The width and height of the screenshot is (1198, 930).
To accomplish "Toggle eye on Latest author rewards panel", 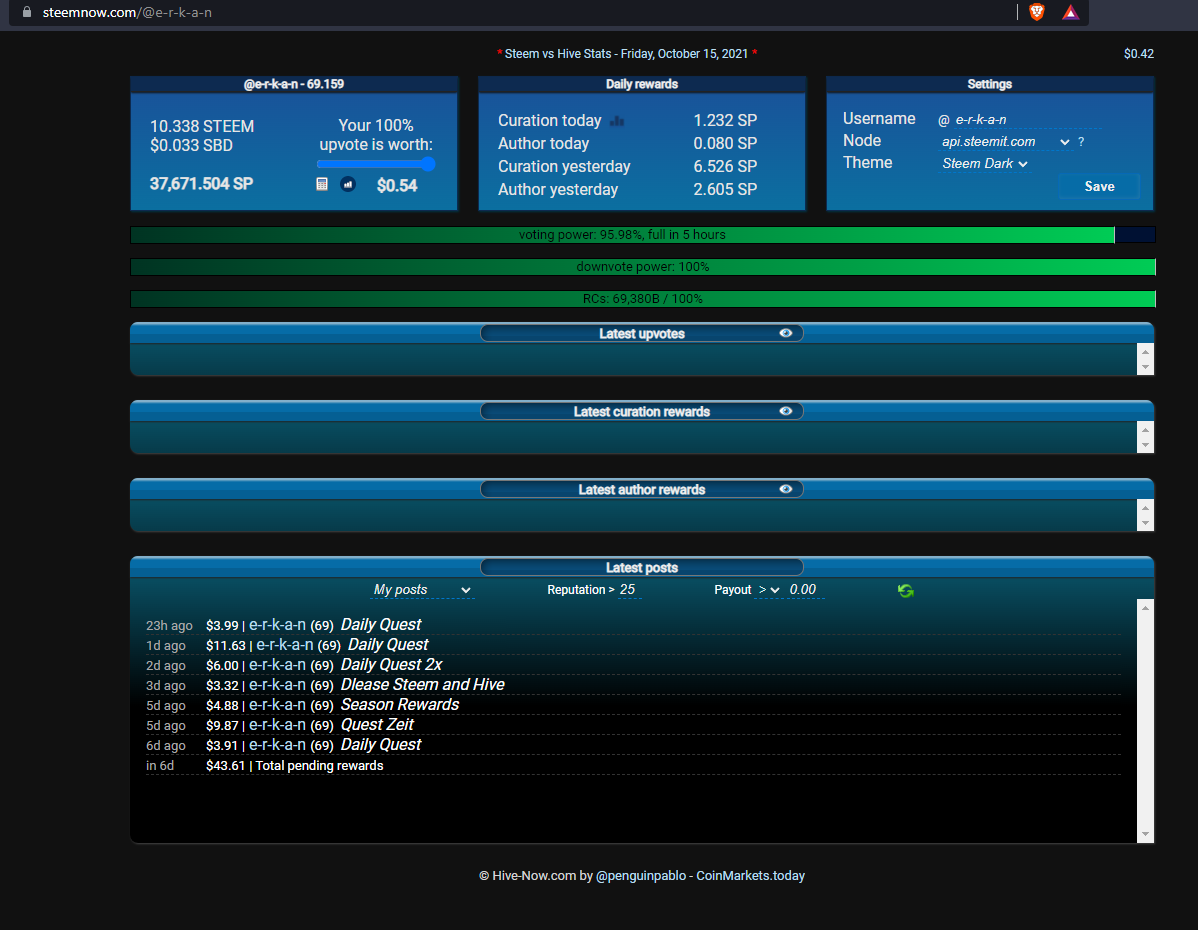I will 785,489.
